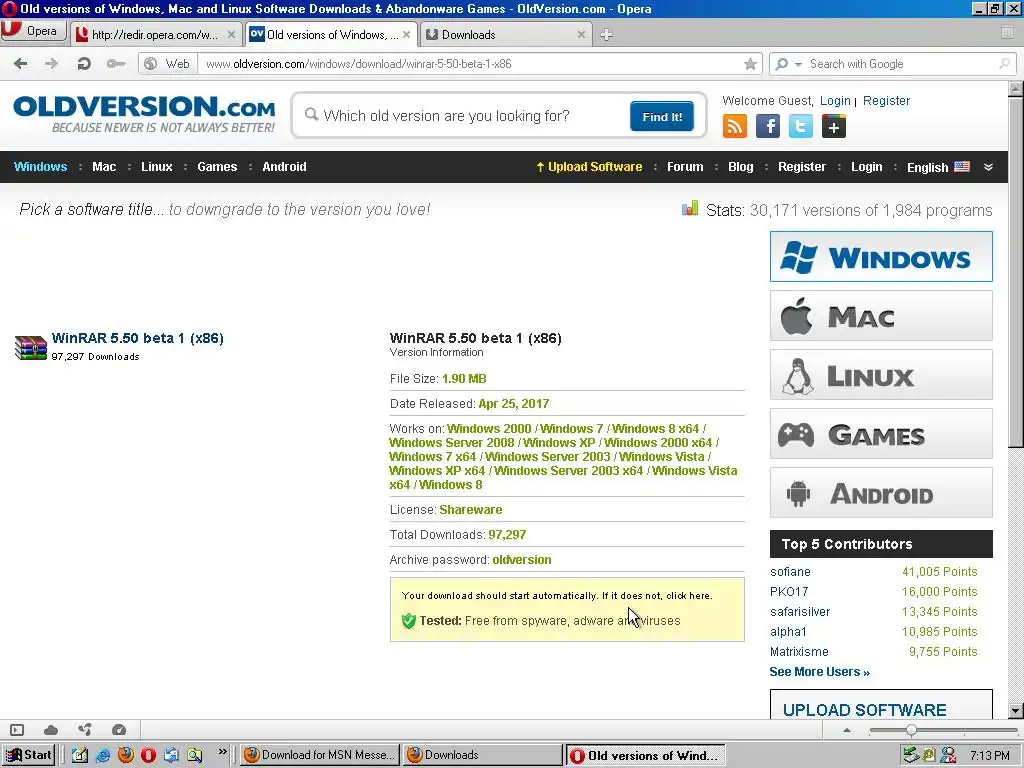Click the large LINUX category banner
The height and width of the screenshot is (768, 1024).
[881, 375]
